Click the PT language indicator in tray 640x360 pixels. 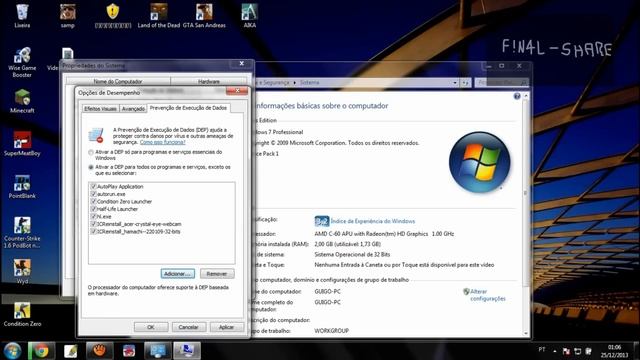(x=542, y=350)
